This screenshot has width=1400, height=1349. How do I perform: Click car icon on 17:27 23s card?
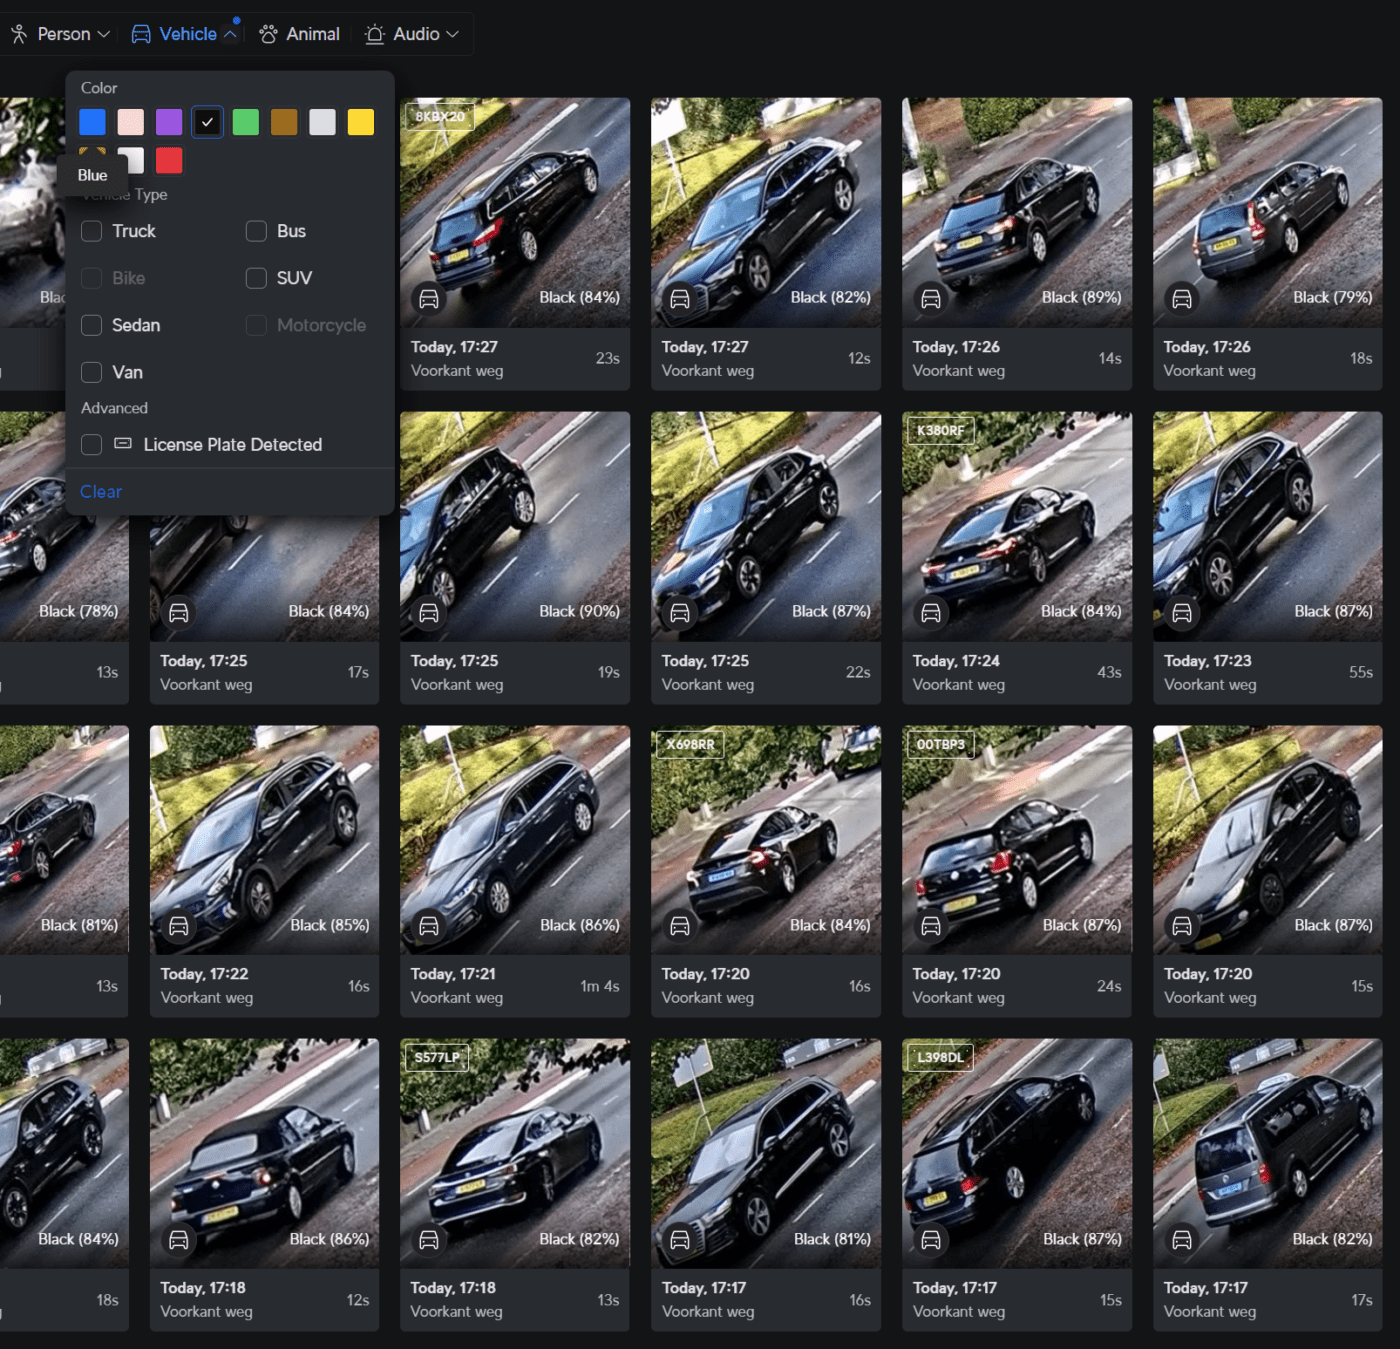click(x=429, y=299)
